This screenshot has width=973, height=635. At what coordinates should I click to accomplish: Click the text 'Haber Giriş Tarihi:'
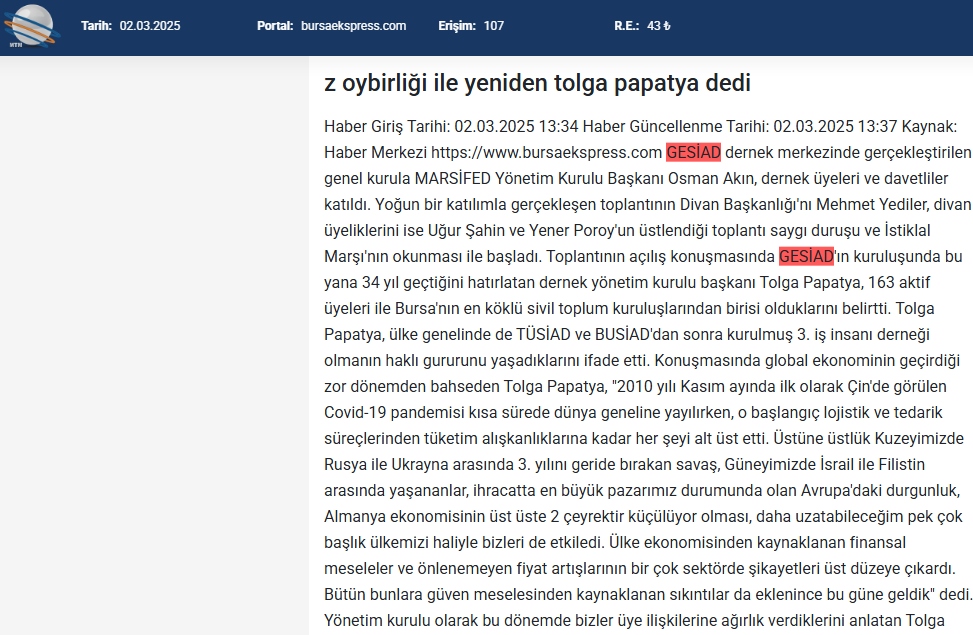click(x=387, y=127)
